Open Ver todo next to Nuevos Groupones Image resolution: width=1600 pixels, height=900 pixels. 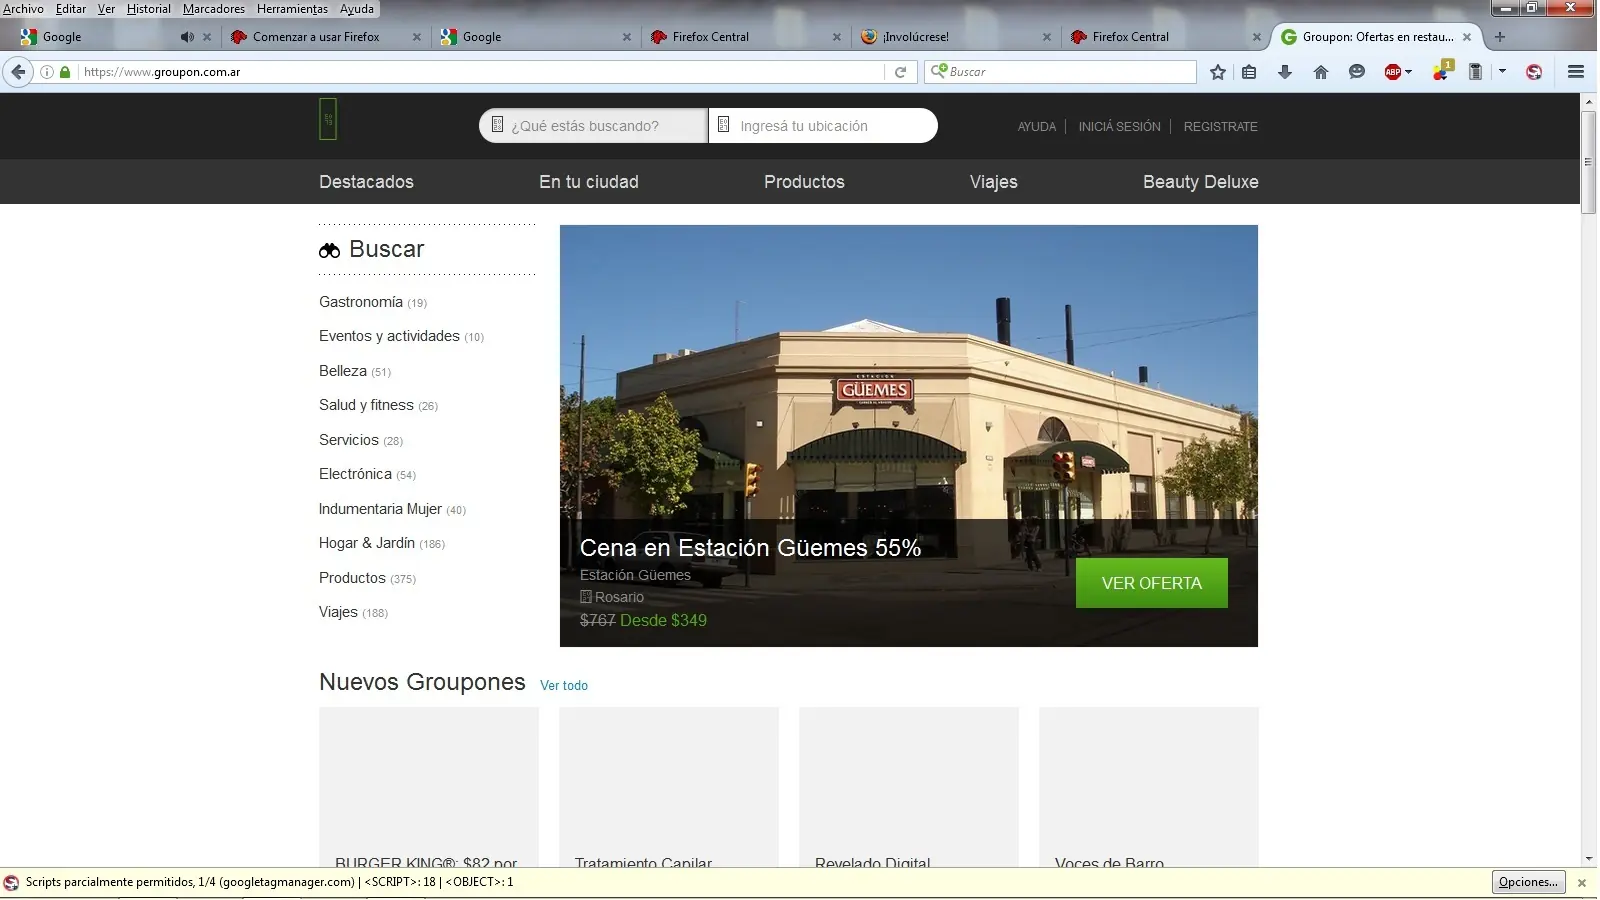coord(564,686)
